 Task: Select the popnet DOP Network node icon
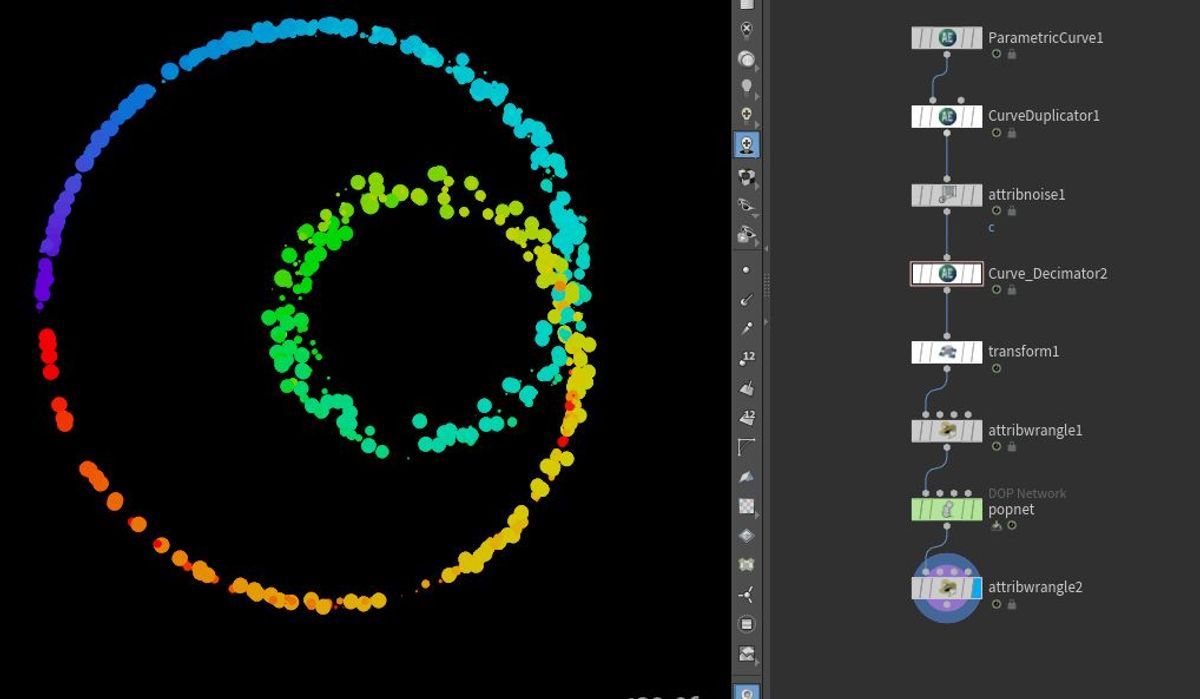coord(947,509)
